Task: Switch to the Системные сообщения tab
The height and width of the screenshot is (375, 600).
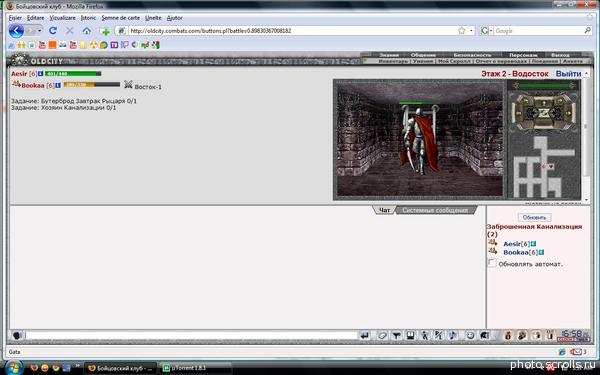Action: (x=435, y=210)
